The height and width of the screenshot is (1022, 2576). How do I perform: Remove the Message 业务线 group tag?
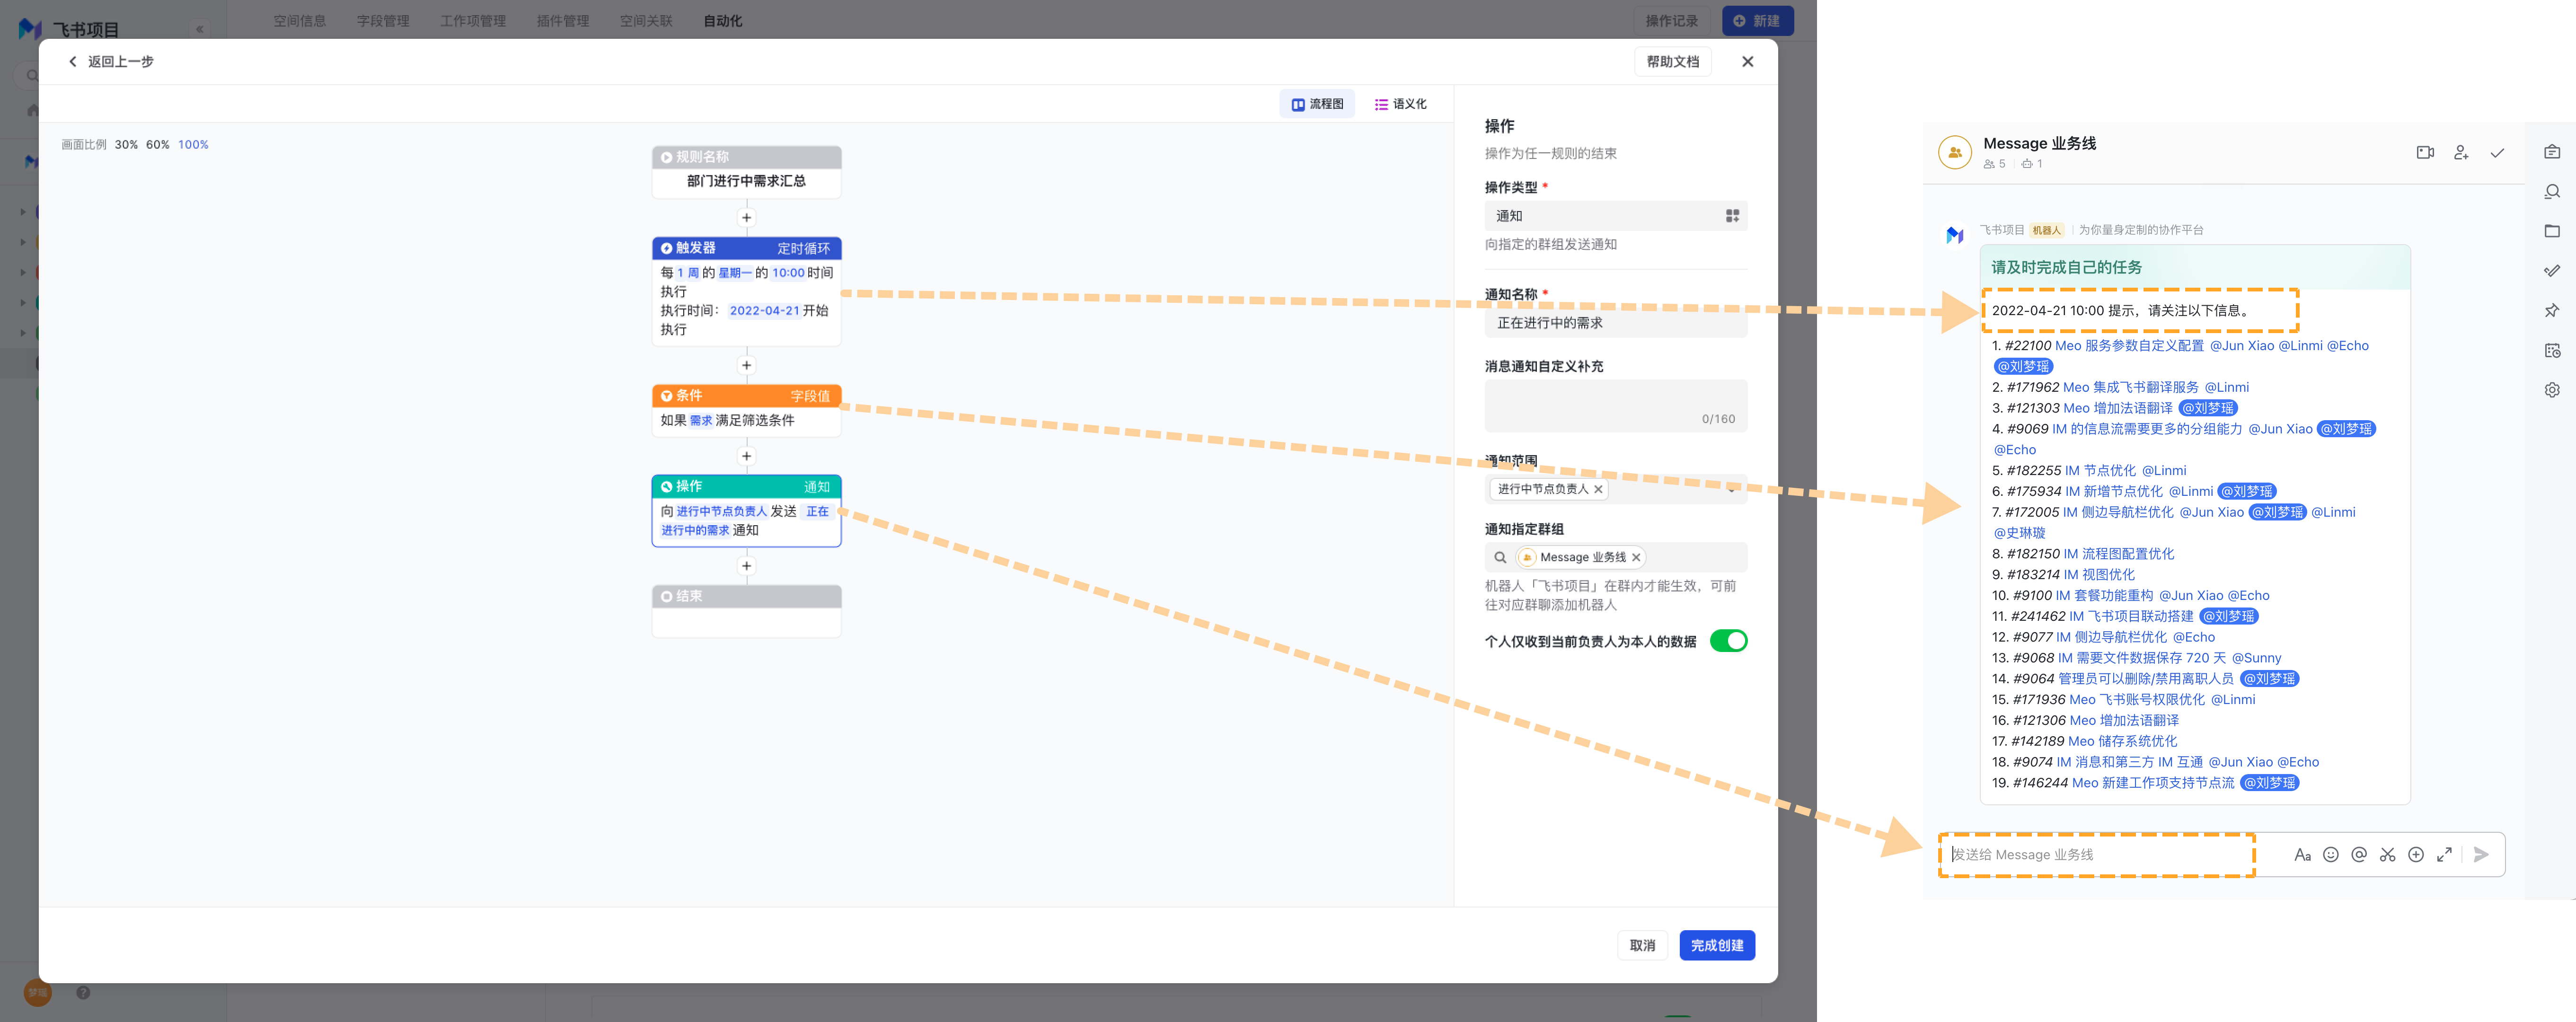(1636, 558)
